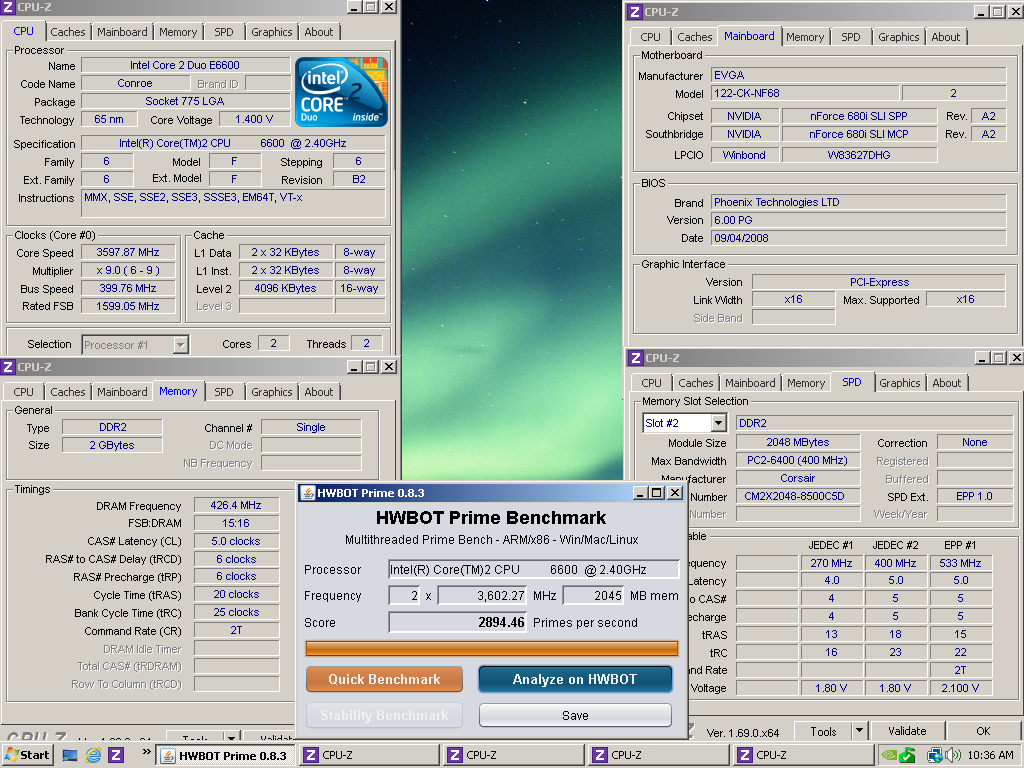
Task: Open Memory tab in the top-right Mainboard window
Action: [x=805, y=37]
